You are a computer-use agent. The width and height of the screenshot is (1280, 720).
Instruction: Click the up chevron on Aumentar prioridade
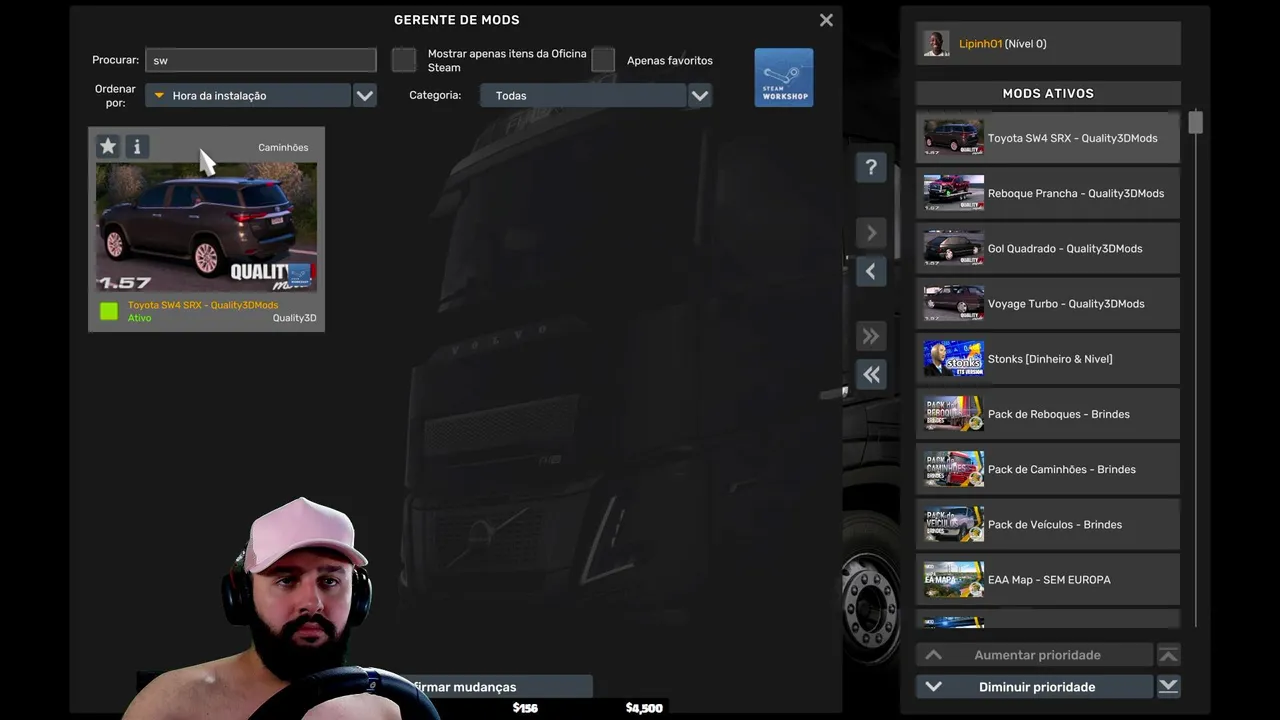click(x=933, y=655)
